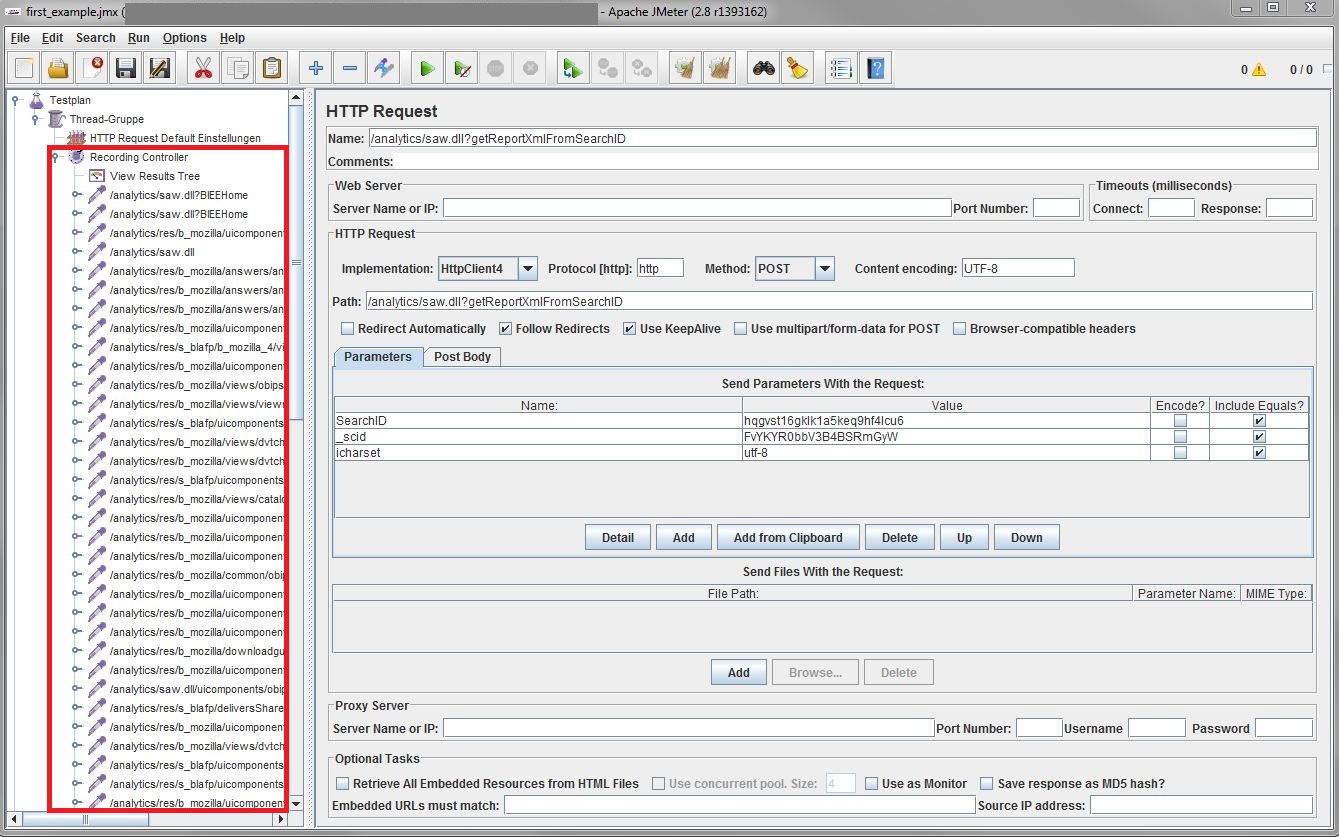The width and height of the screenshot is (1339, 837).
Task: Open the Options menu
Action: (x=185, y=38)
